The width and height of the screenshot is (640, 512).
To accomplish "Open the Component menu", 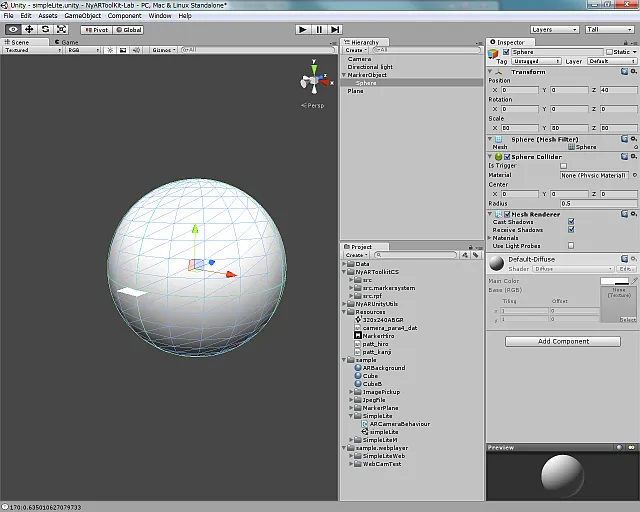I will pos(124,16).
